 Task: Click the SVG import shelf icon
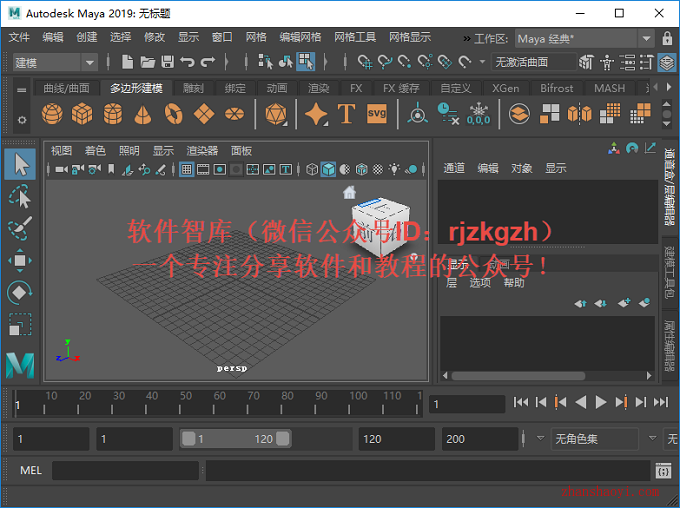pyautogui.click(x=376, y=114)
